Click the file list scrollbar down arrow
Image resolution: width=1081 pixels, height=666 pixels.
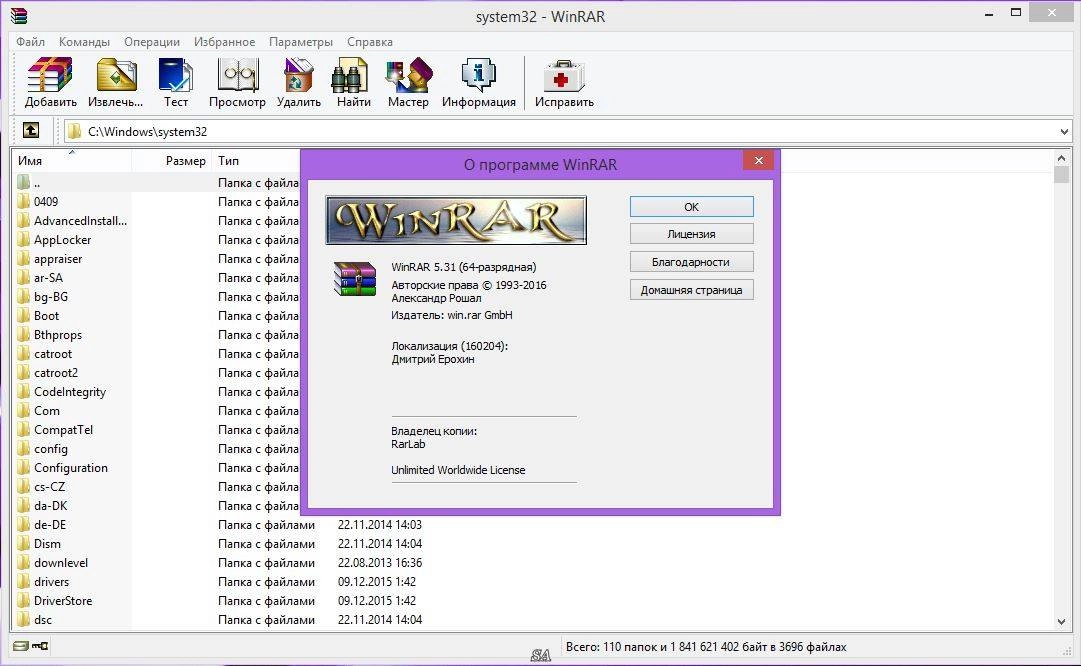(x=1062, y=621)
